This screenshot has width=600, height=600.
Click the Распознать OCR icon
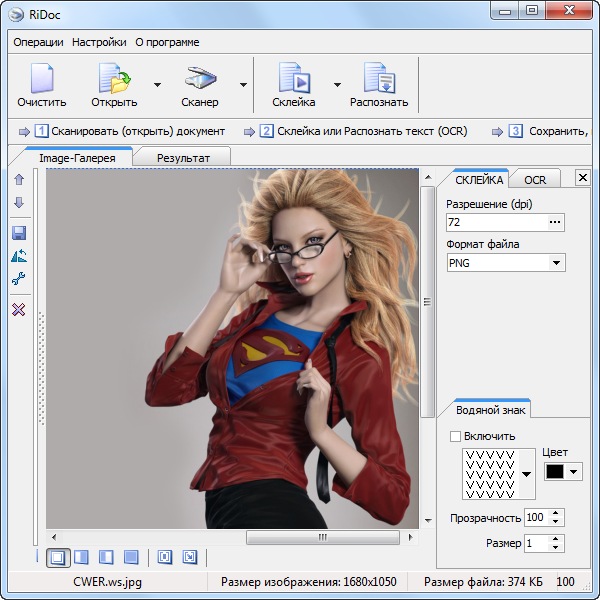pyautogui.click(x=379, y=80)
